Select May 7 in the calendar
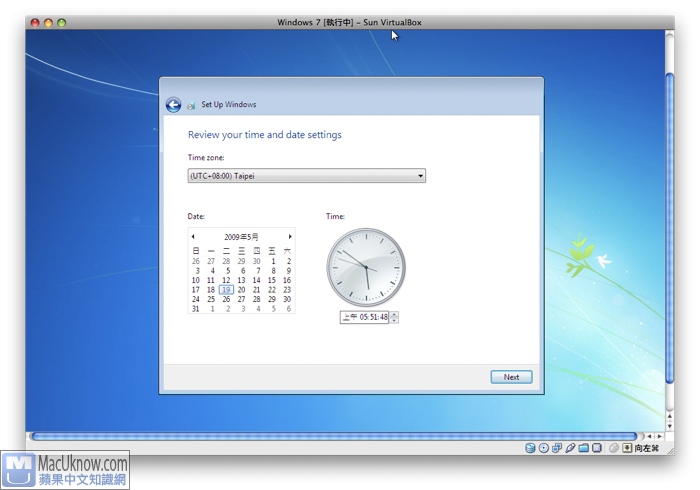This screenshot has height=490, width=700. (258, 271)
